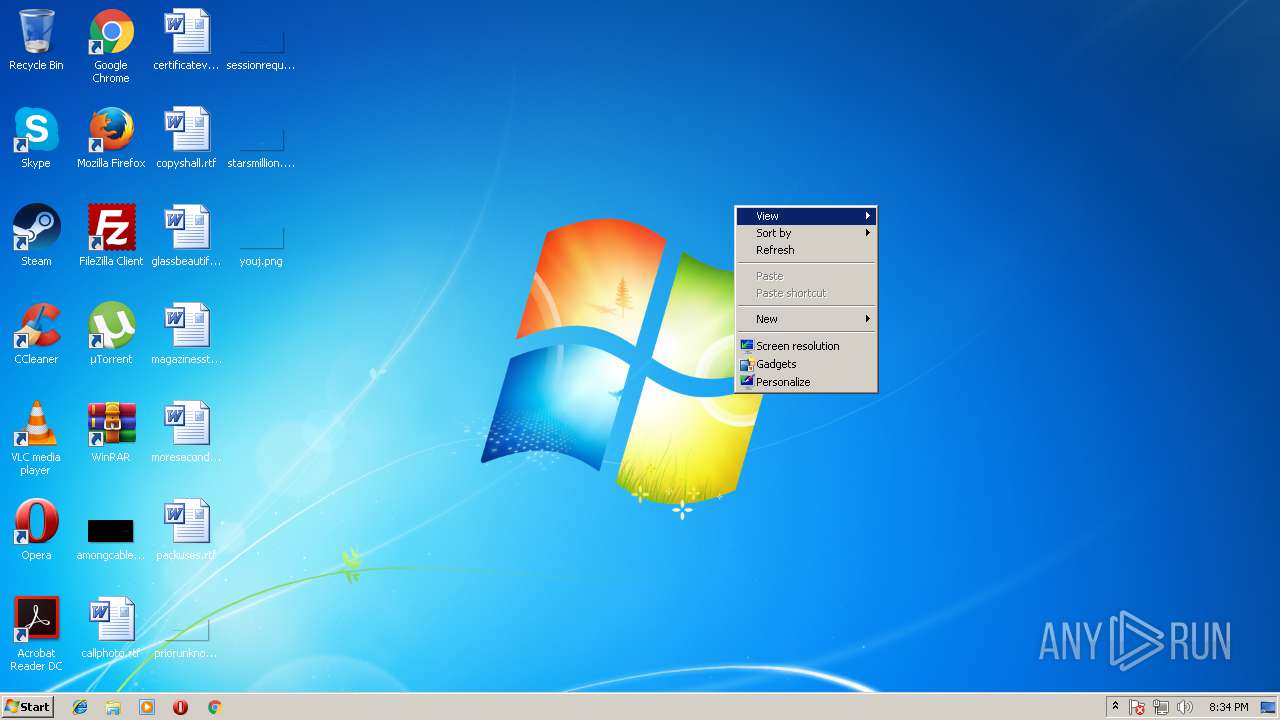Select the amongcable... black thumbnail file
1280x720 pixels.
111,537
